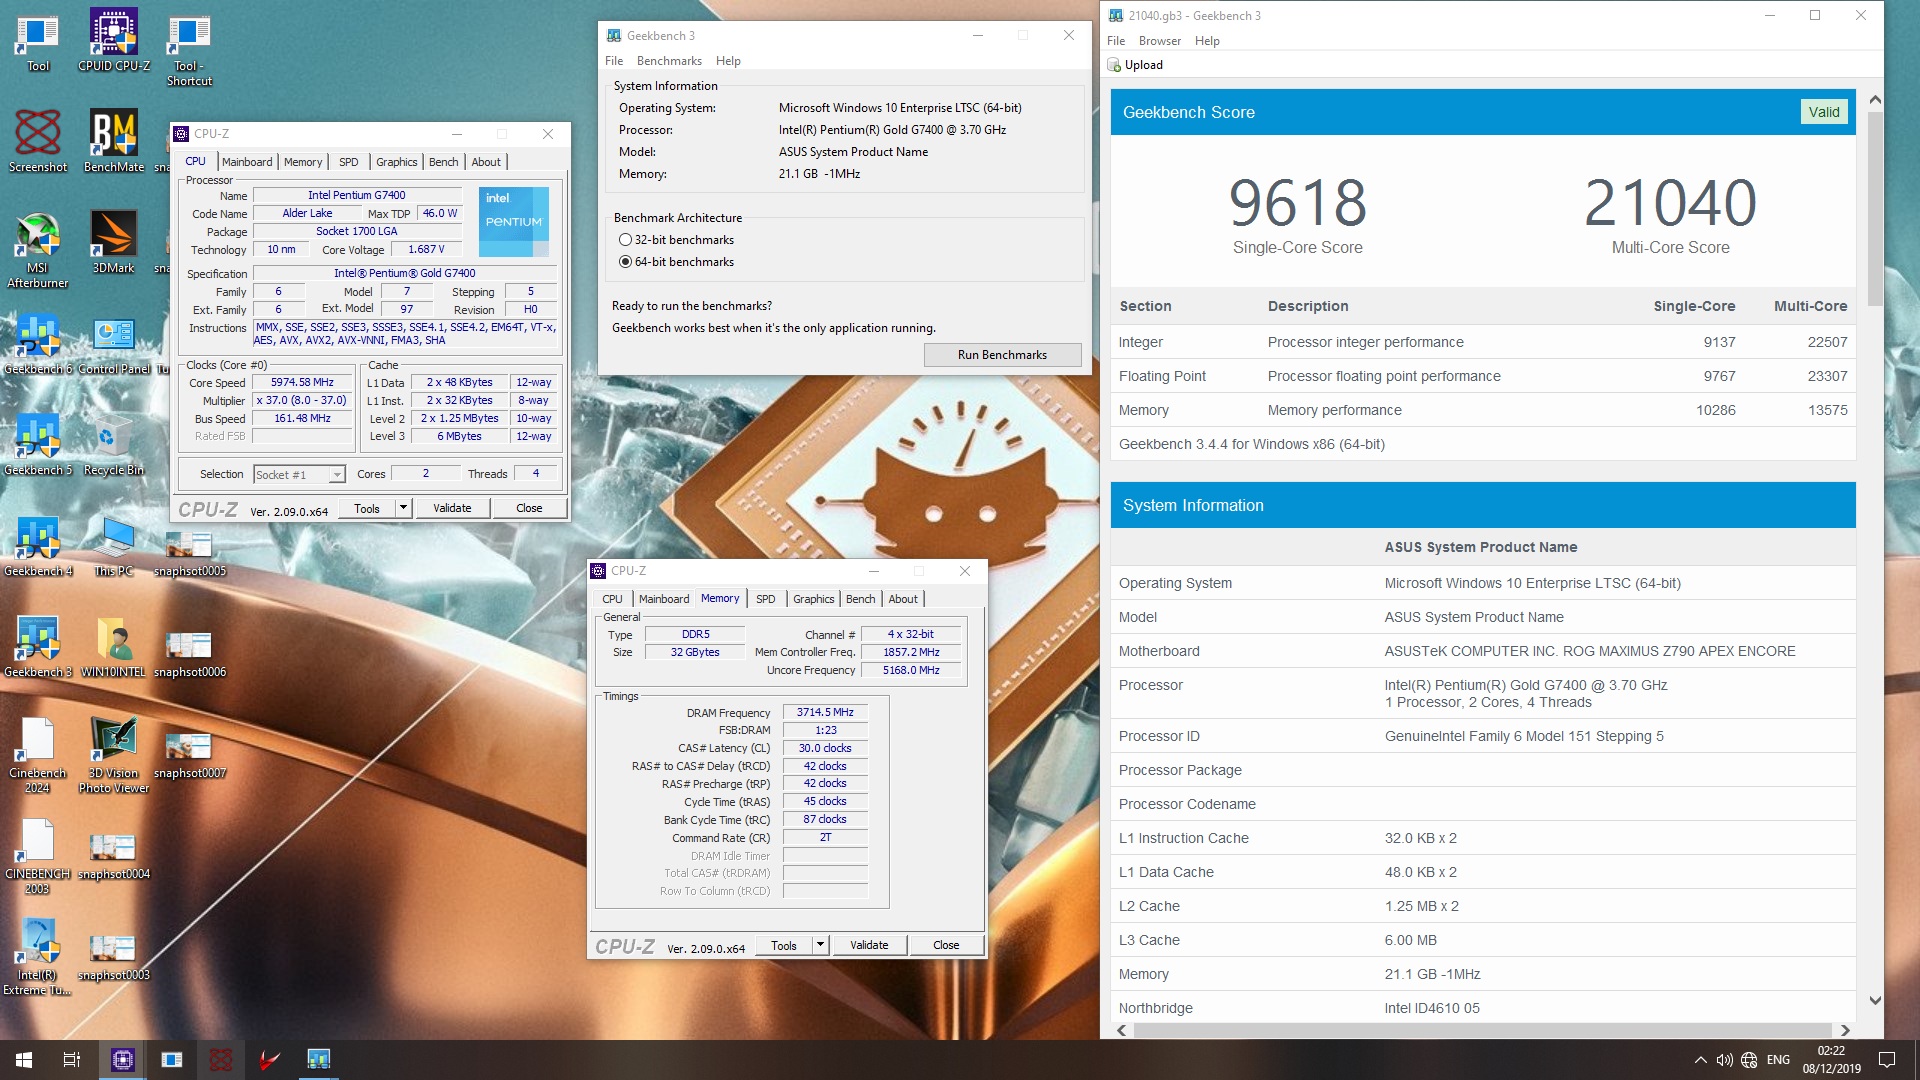This screenshot has width=1920, height=1080.
Task: Open Browser menu in Geekbench results window
Action: point(1159,41)
